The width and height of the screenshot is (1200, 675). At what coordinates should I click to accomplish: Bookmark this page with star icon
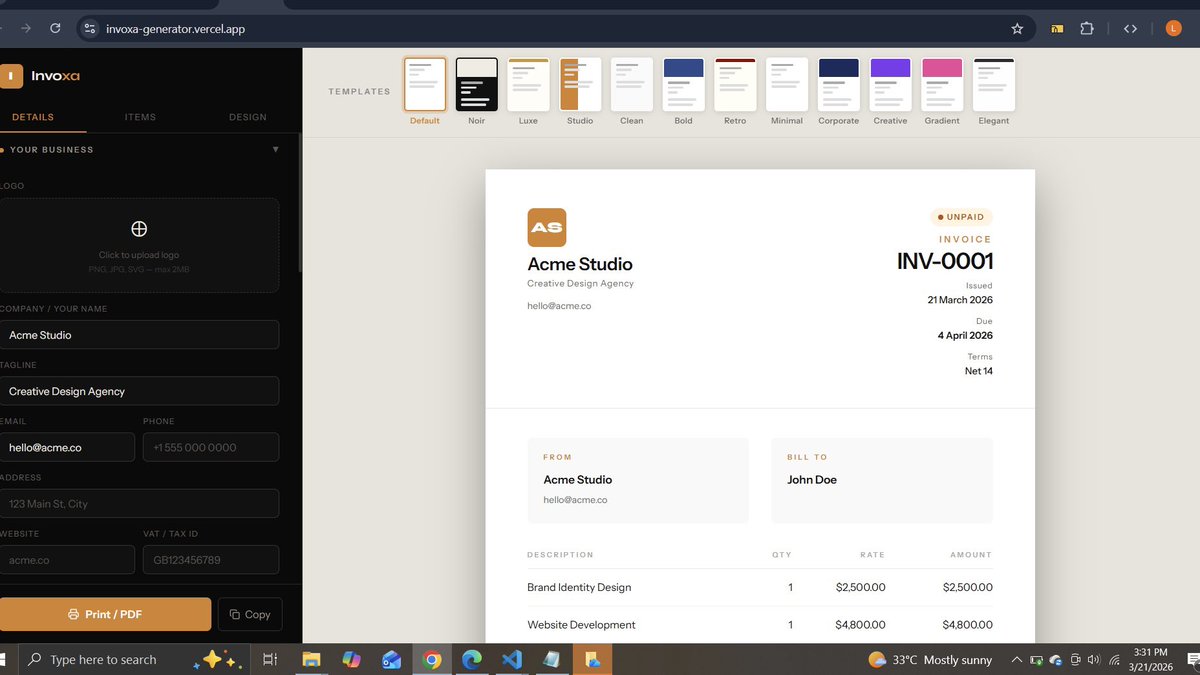[1017, 29]
